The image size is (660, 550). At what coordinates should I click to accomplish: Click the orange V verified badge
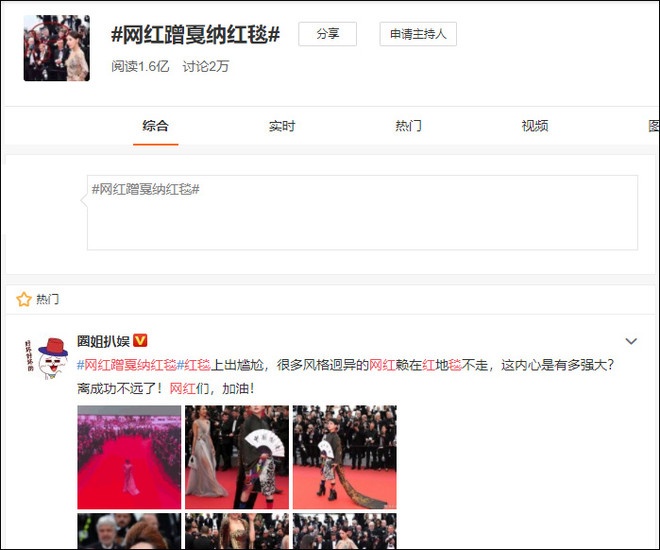tap(140, 340)
